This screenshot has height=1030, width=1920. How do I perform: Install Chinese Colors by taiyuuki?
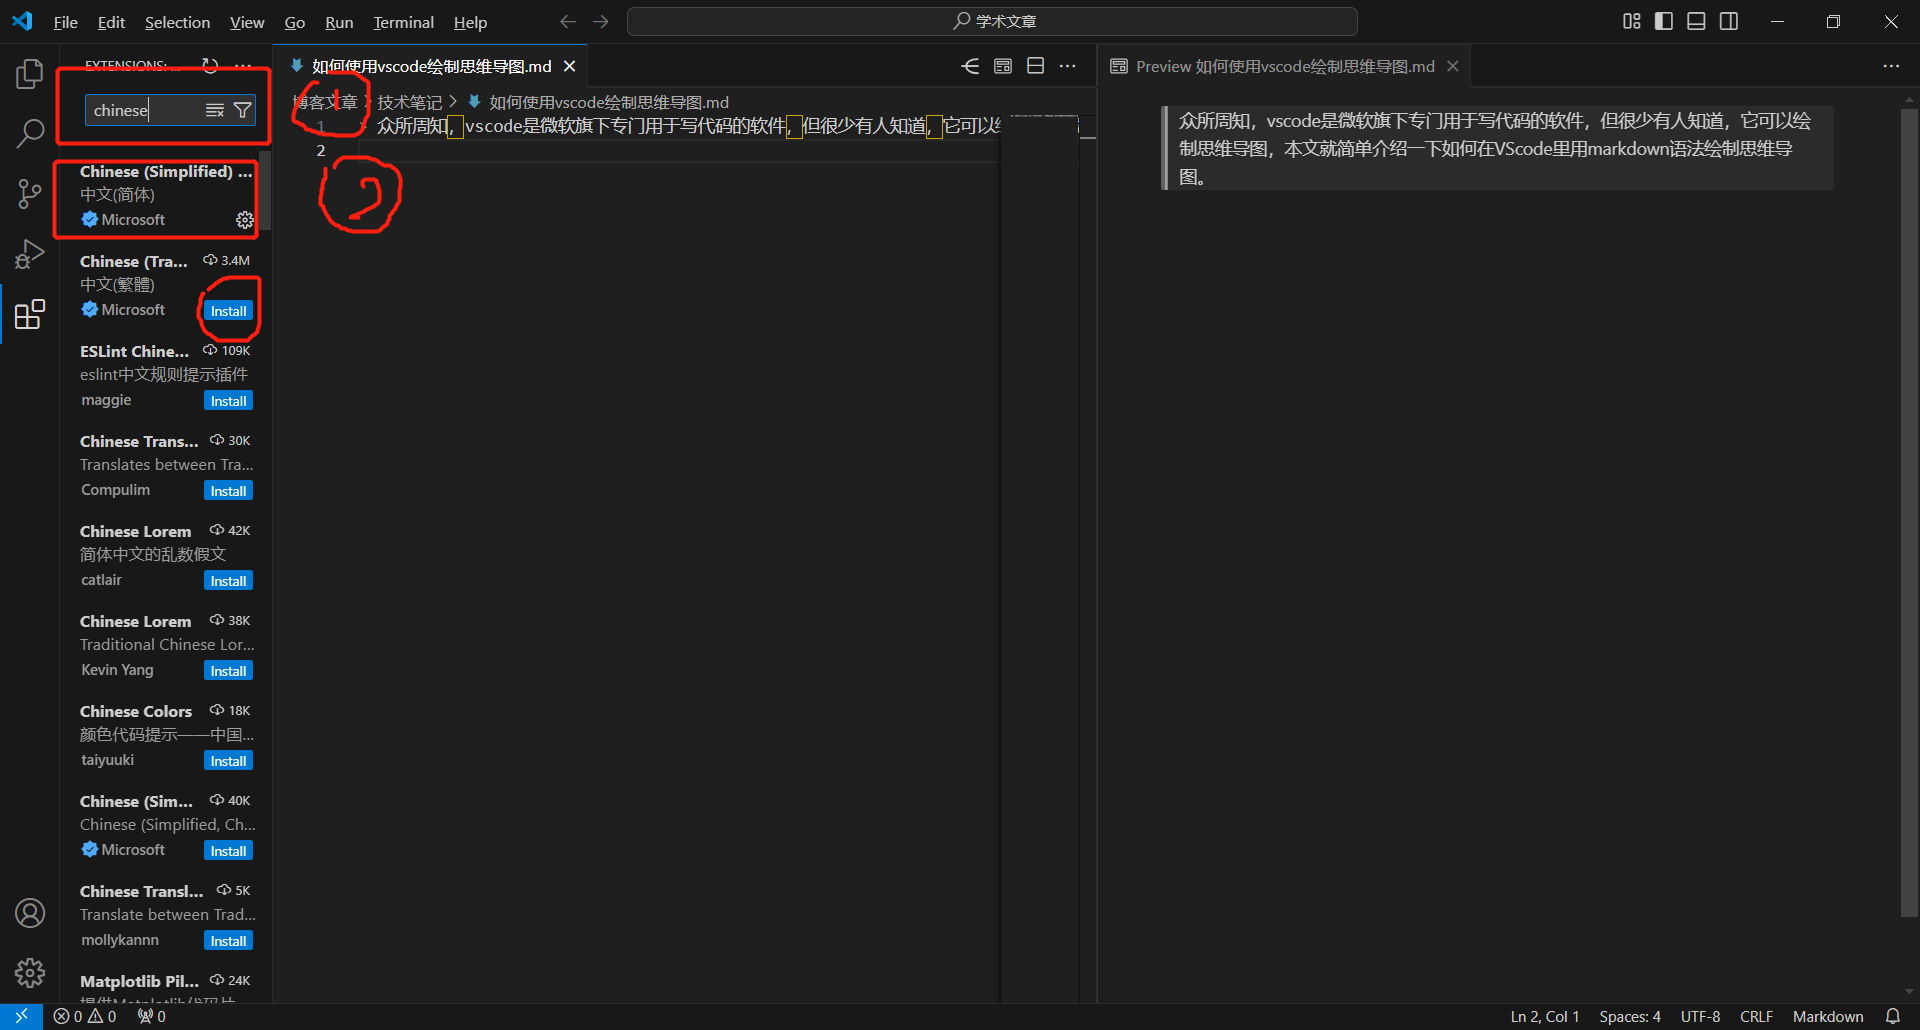[228, 761]
